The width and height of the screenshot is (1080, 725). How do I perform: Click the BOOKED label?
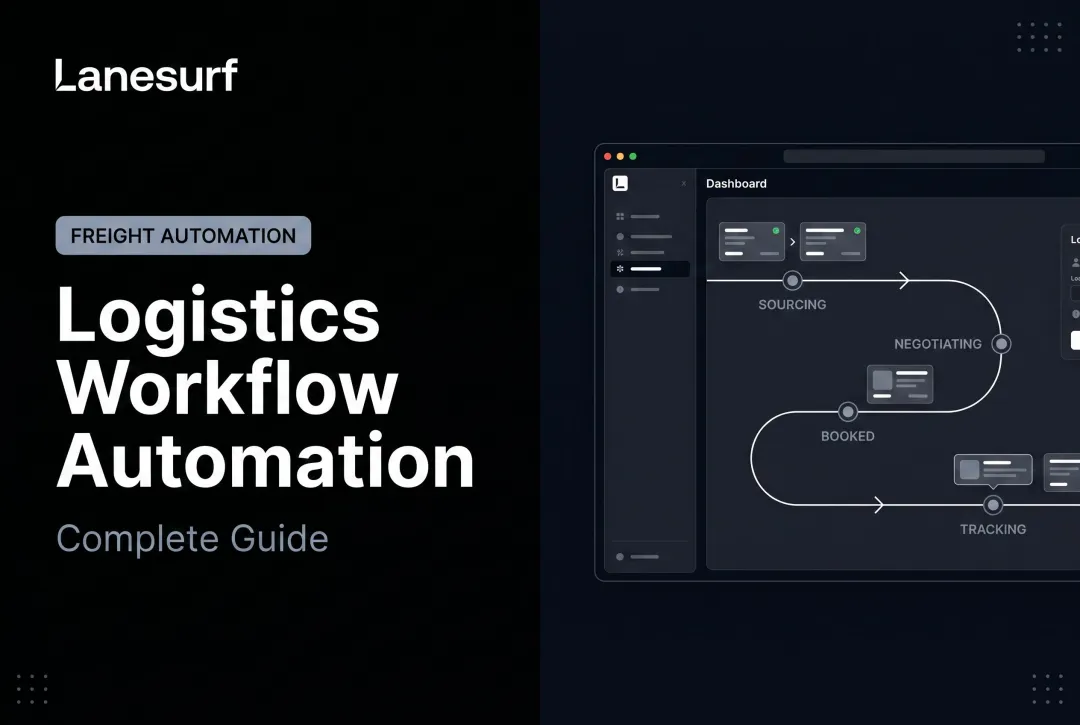click(x=848, y=436)
